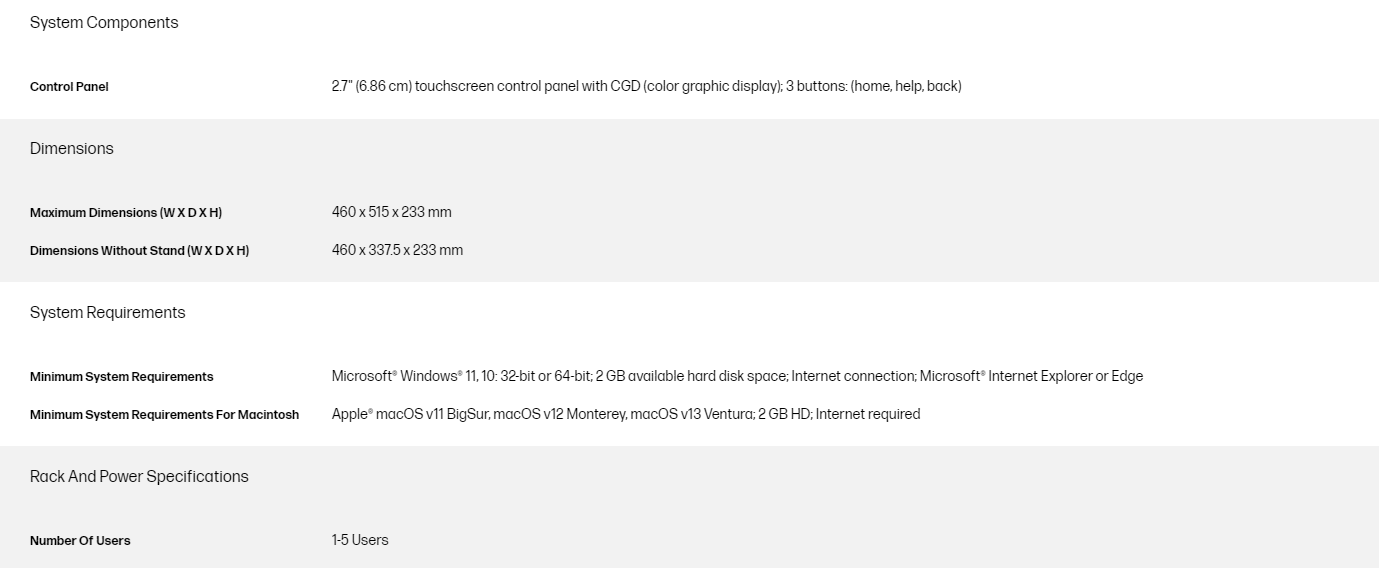
Task: Click the "2 GB HD; Internet required" text
Action: point(839,414)
